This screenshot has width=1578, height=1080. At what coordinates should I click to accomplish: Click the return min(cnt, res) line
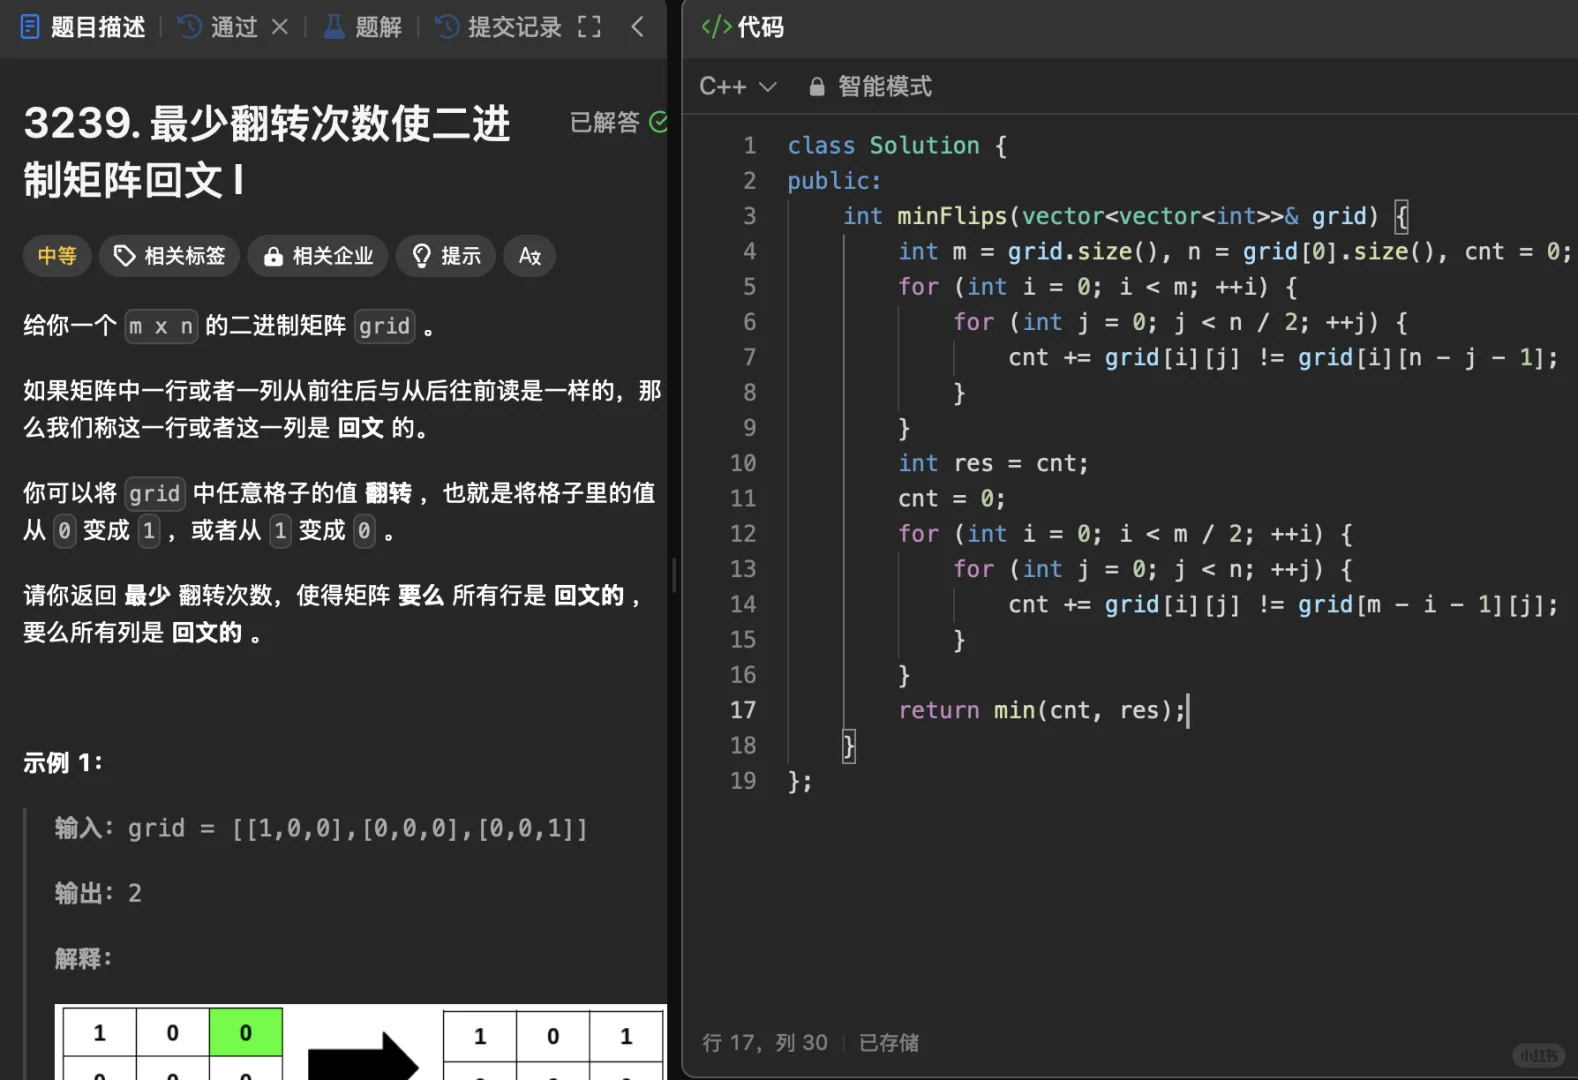click(x=1041, y=710)
